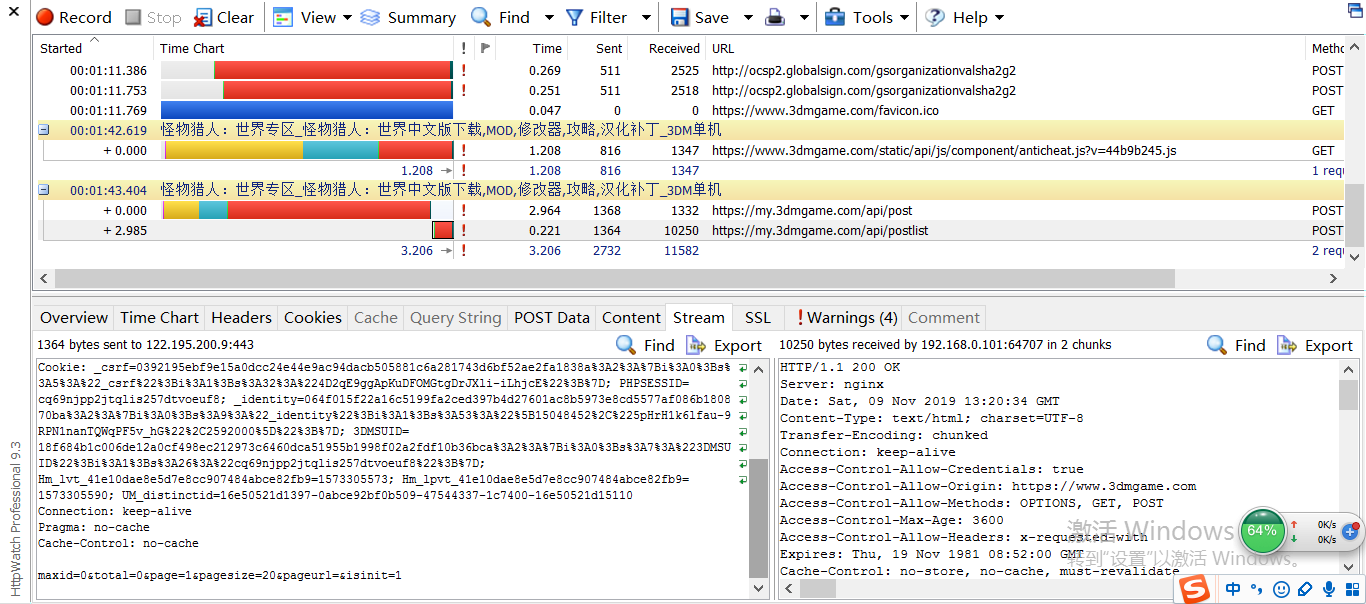Clear the captured request log
This screenshot has width=1366, height=604.
[x=224, y=17]
